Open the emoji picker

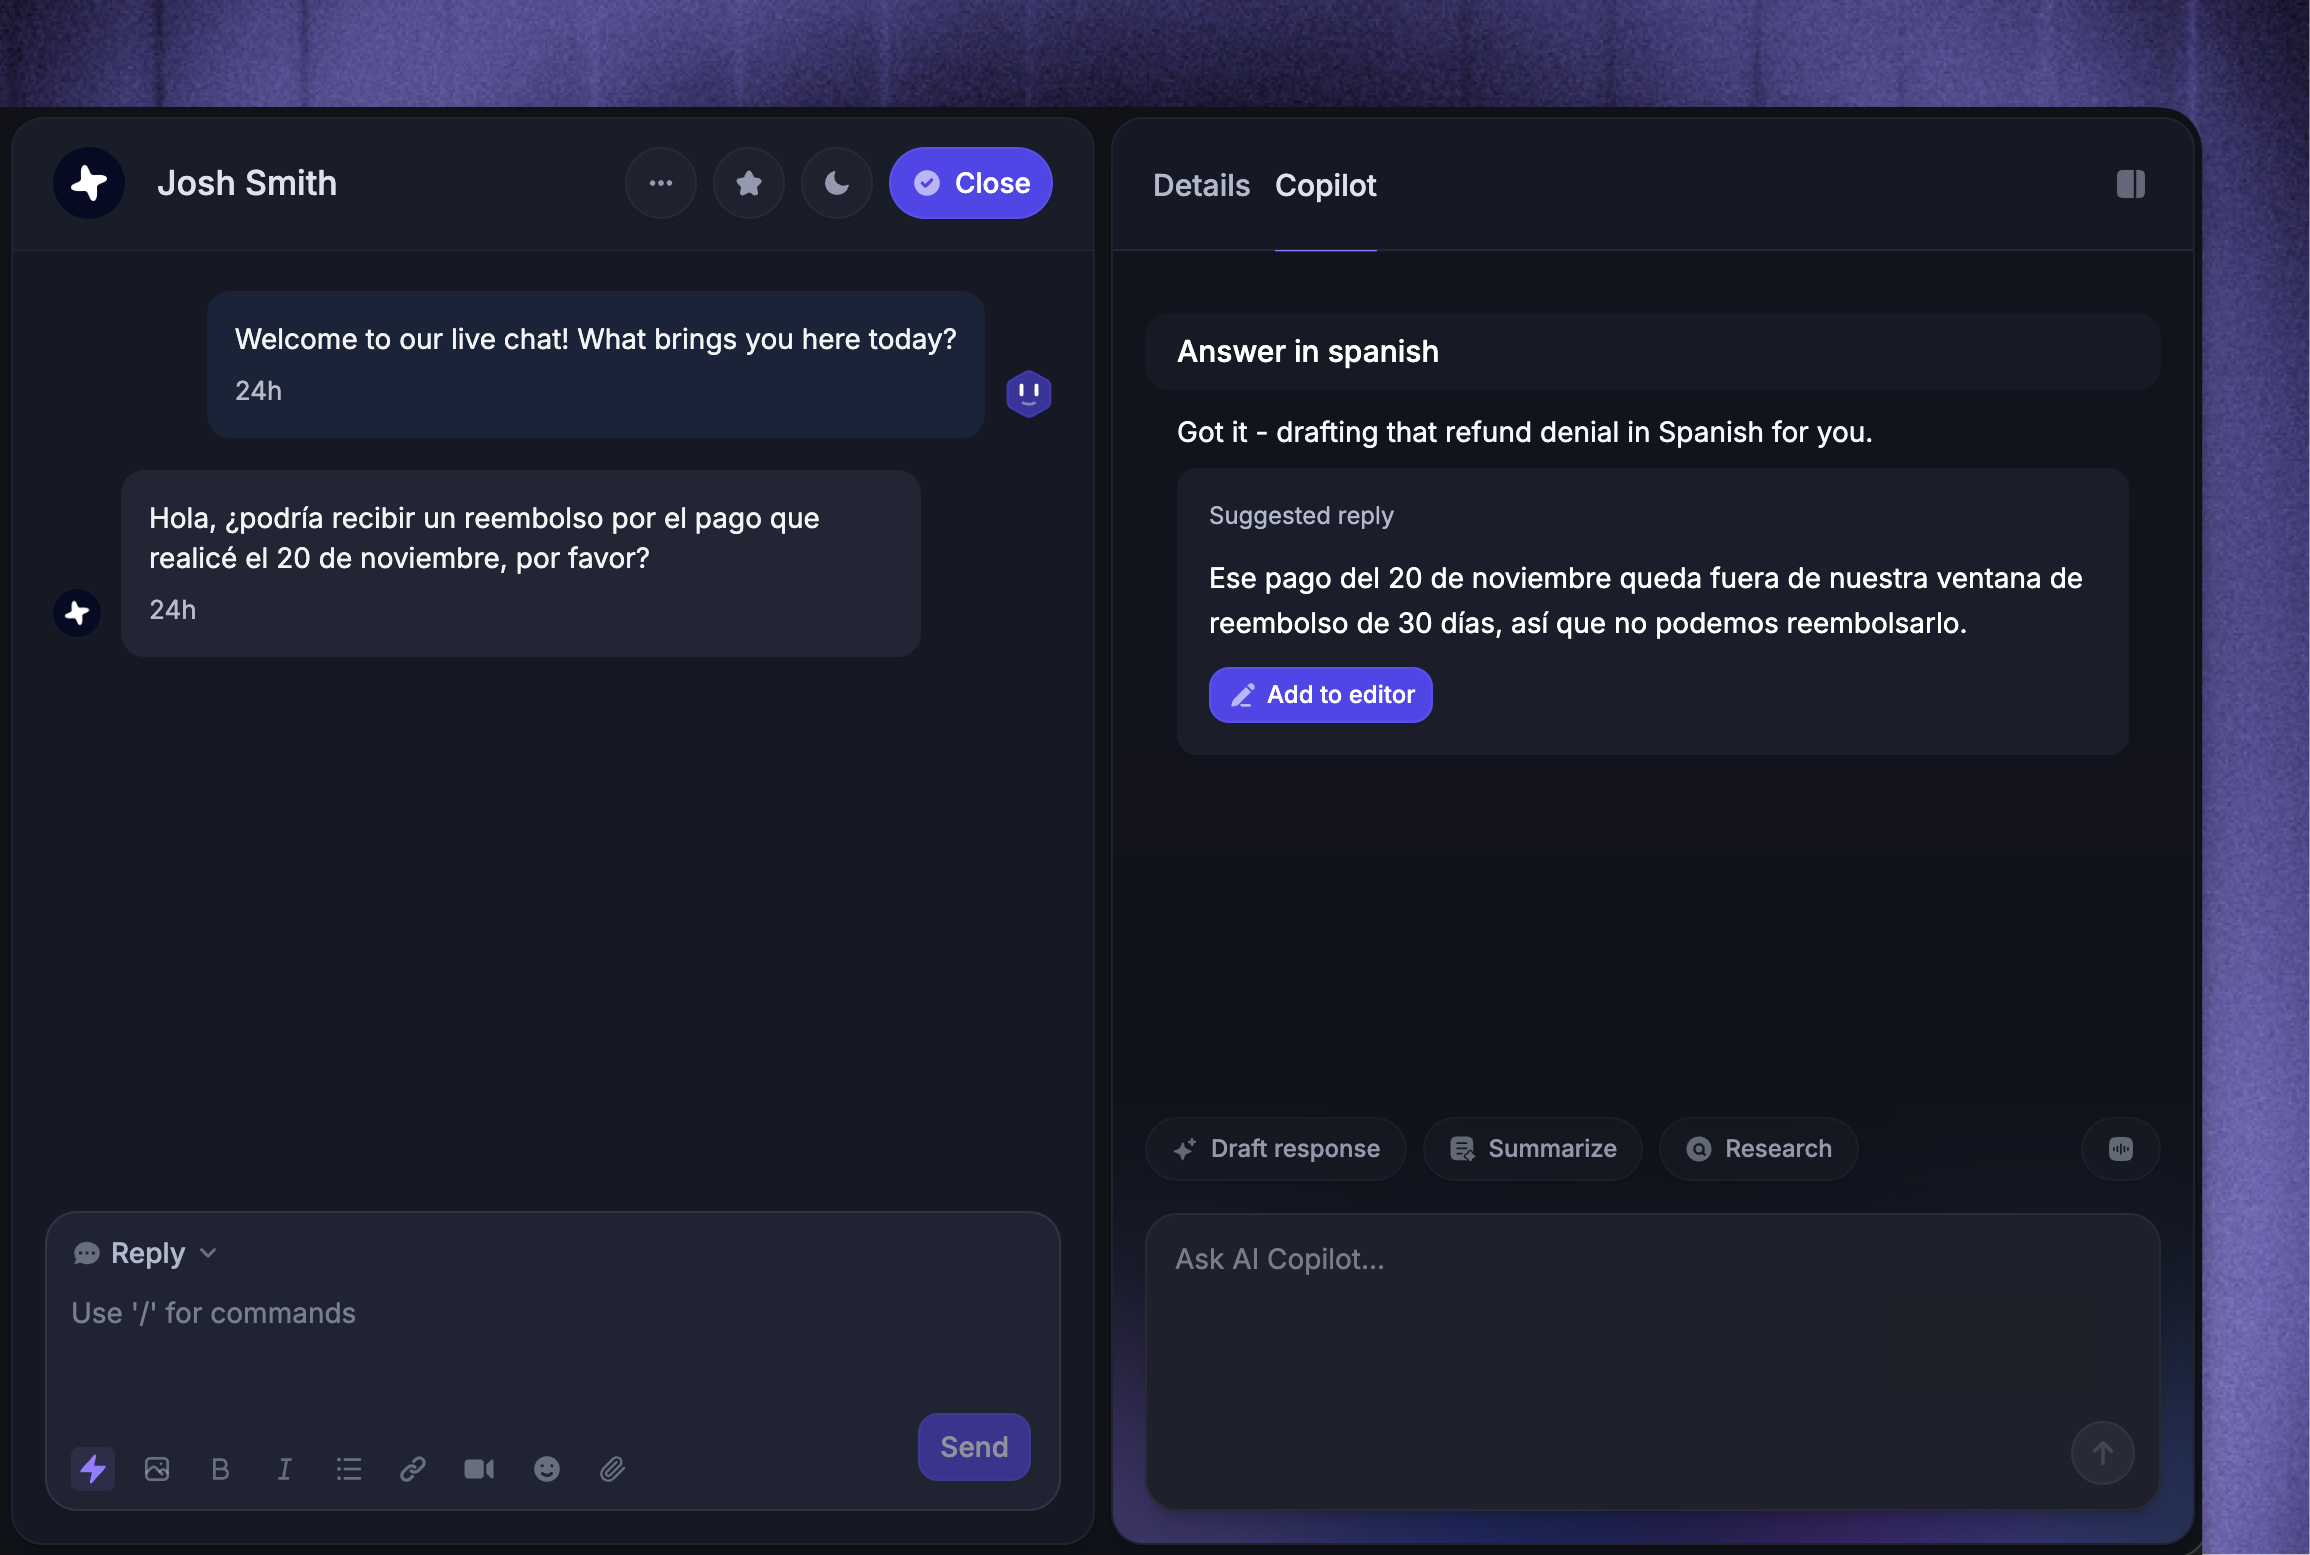pyautogui.click(x=547, y=1468)
